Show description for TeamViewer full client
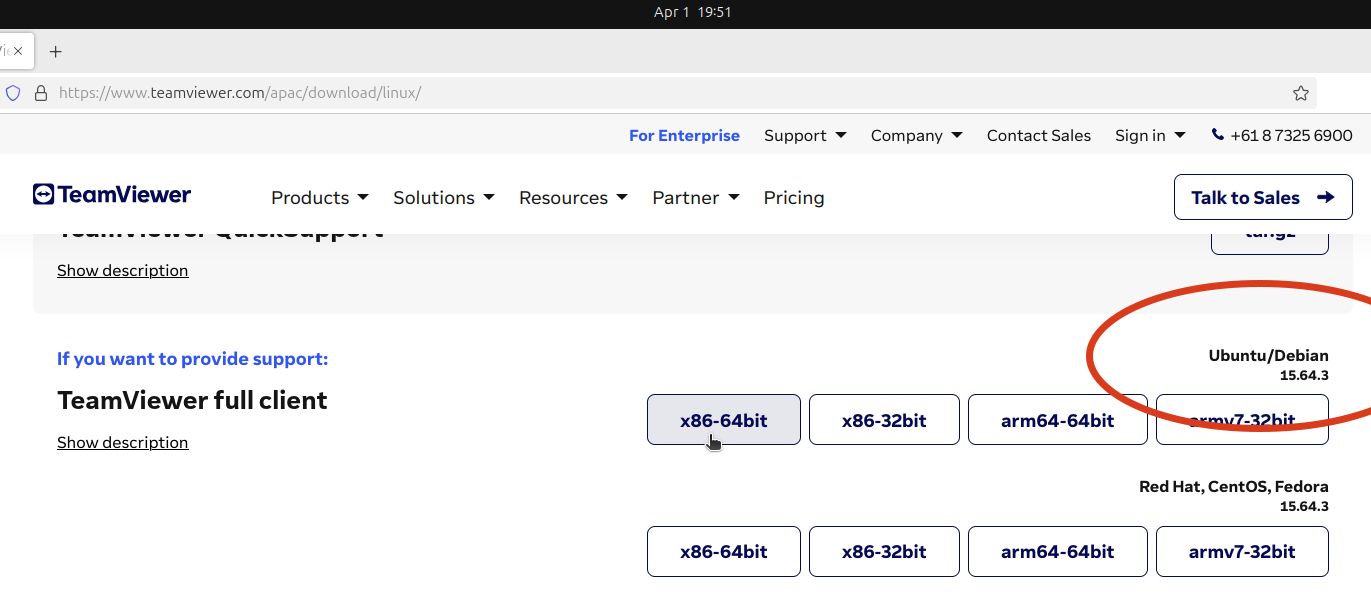 click(x=122, y=442)
